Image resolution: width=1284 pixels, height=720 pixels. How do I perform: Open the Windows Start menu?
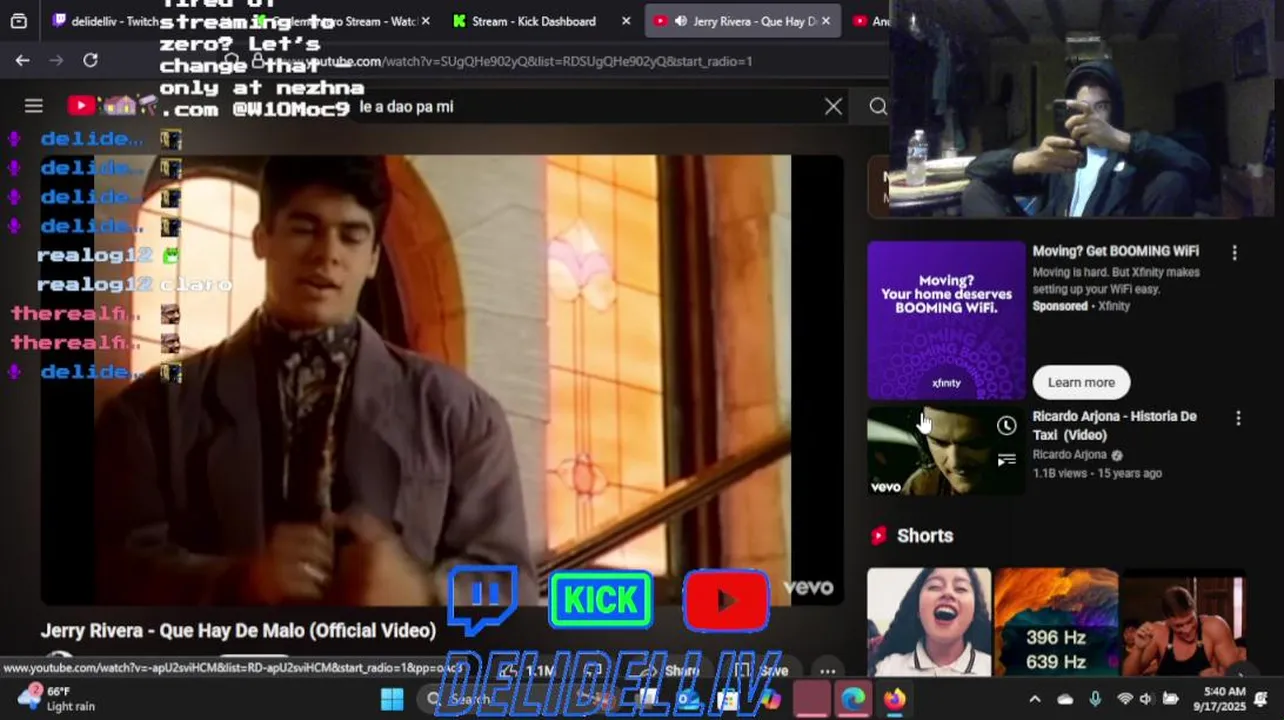(392, 699)
